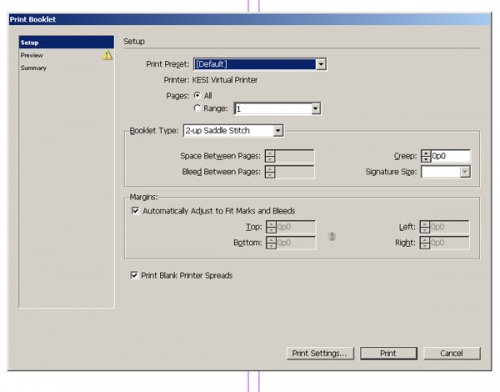
Task: Click the Space Between Pages field
Action: coord(294,156)
